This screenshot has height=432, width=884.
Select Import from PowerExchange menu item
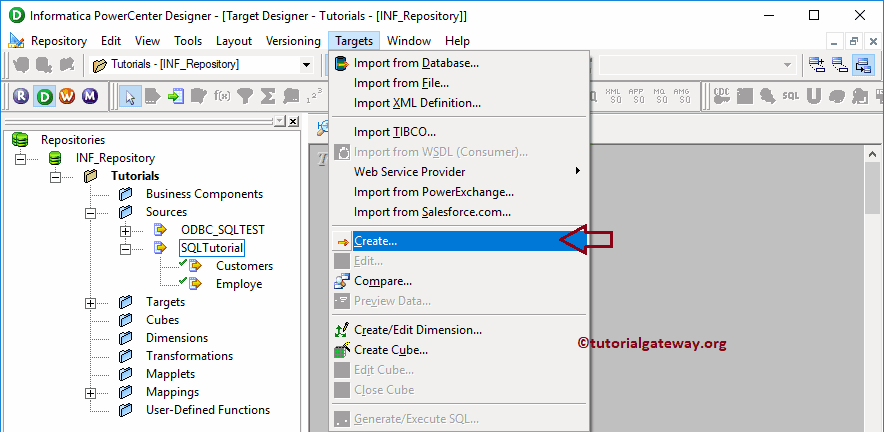pos(460,192)
